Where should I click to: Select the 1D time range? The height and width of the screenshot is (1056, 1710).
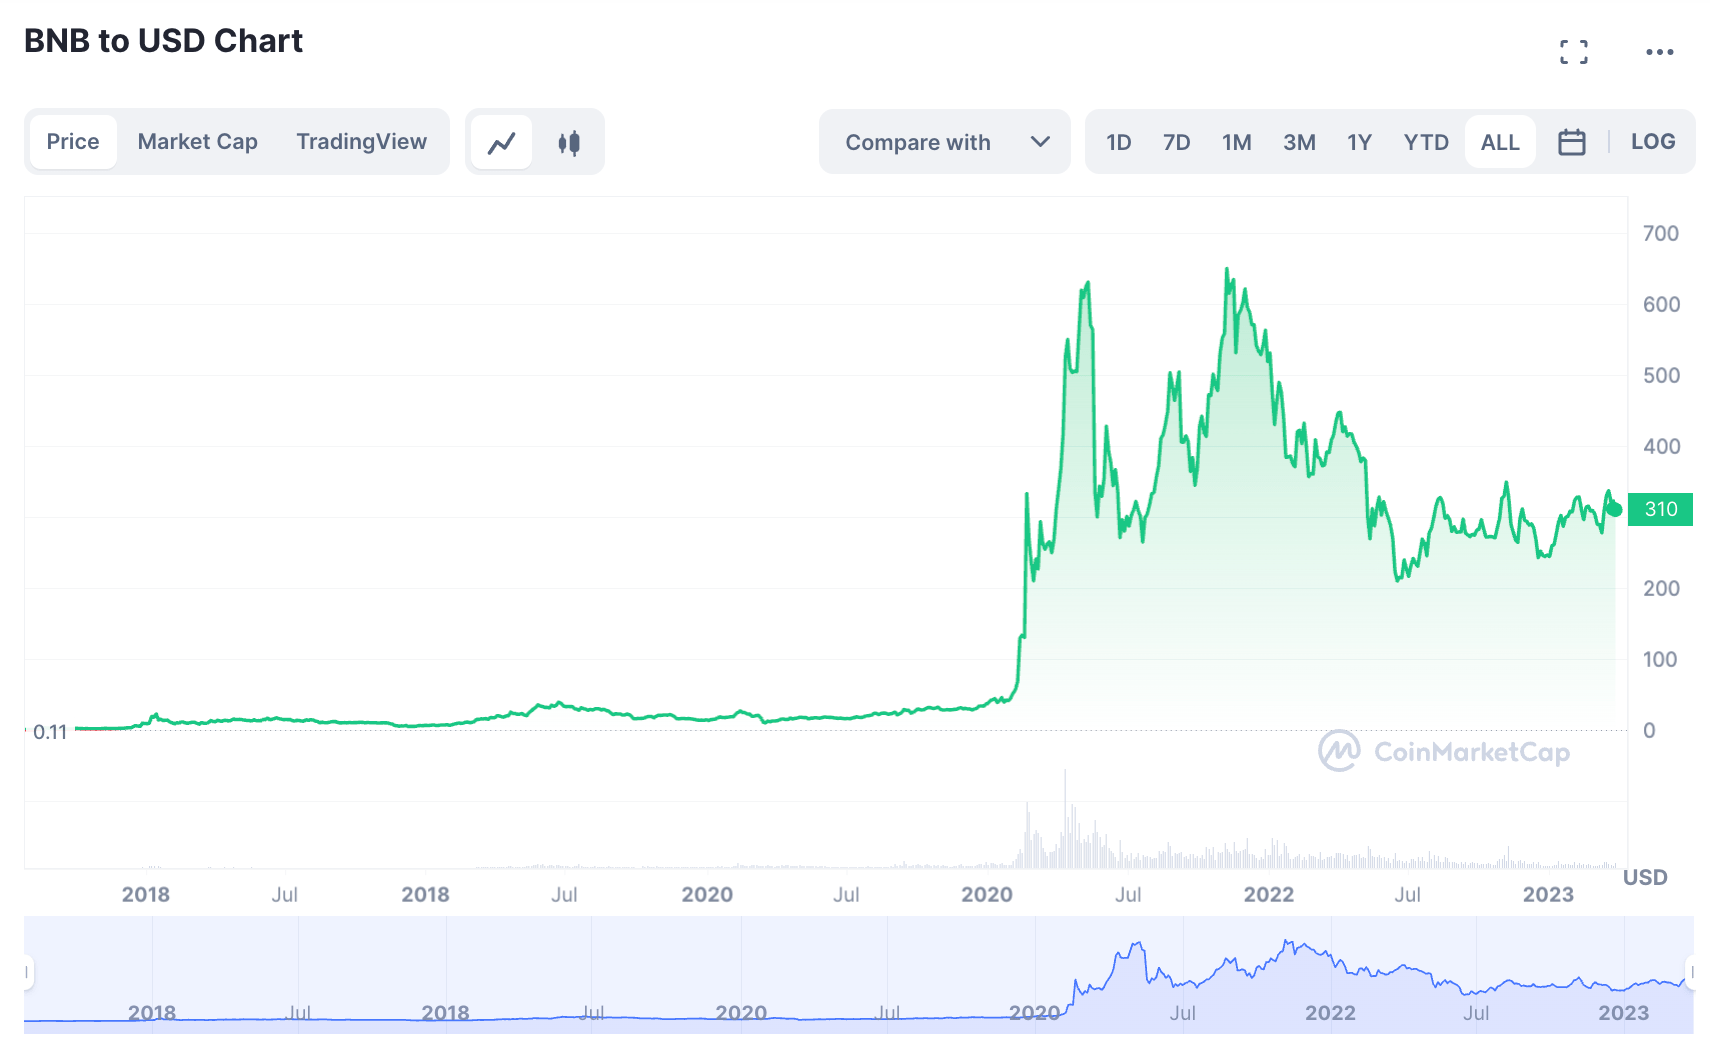coord(1118,142)
